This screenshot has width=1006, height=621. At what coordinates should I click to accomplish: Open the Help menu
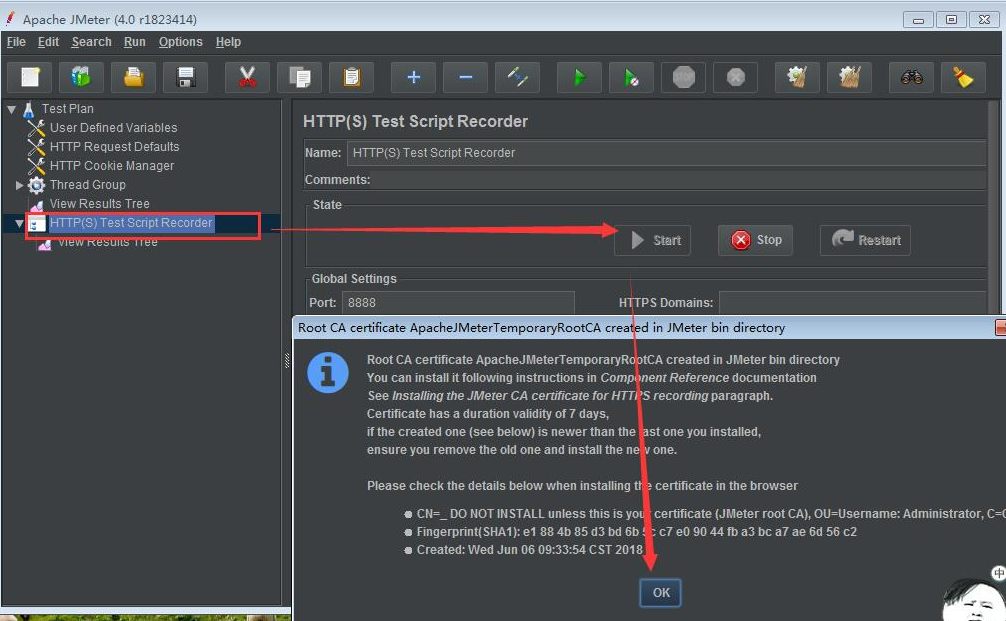pos(228,42)
